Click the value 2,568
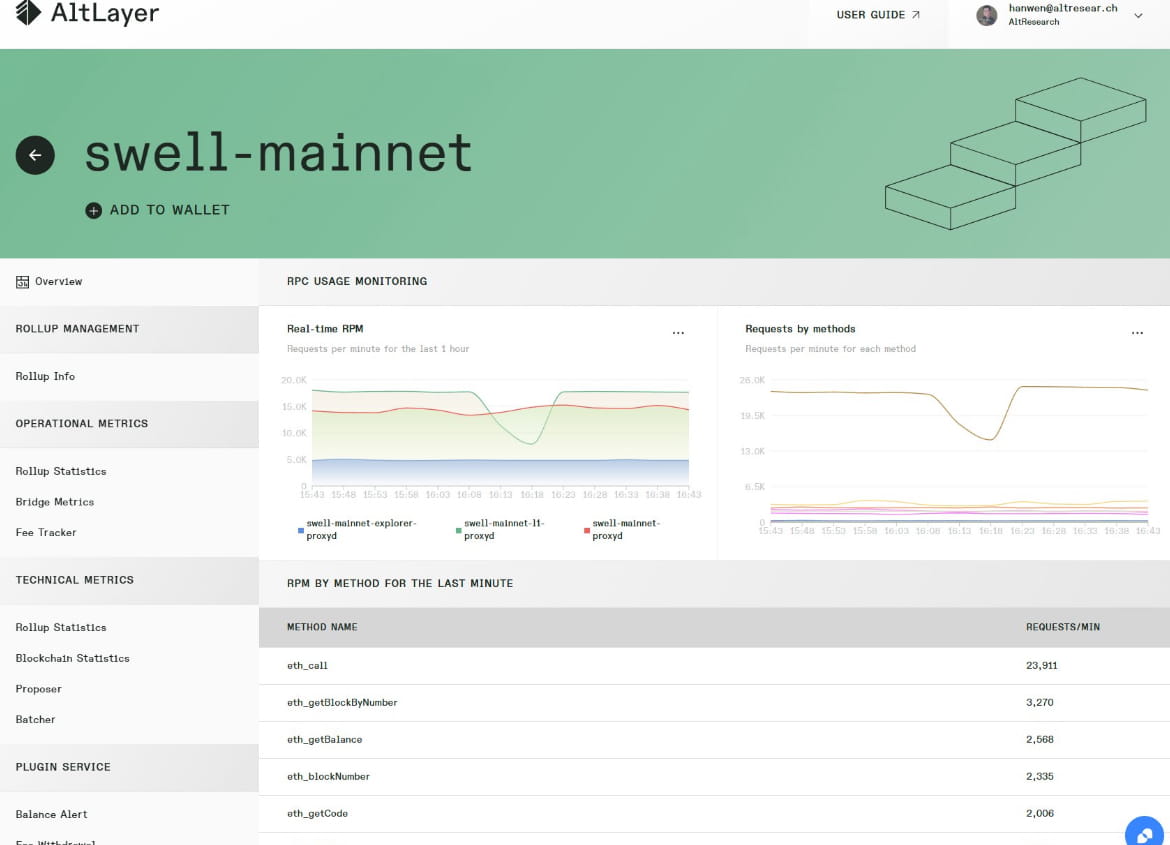The height and width of the screenshot is (845, 1170). [1039, 739]
